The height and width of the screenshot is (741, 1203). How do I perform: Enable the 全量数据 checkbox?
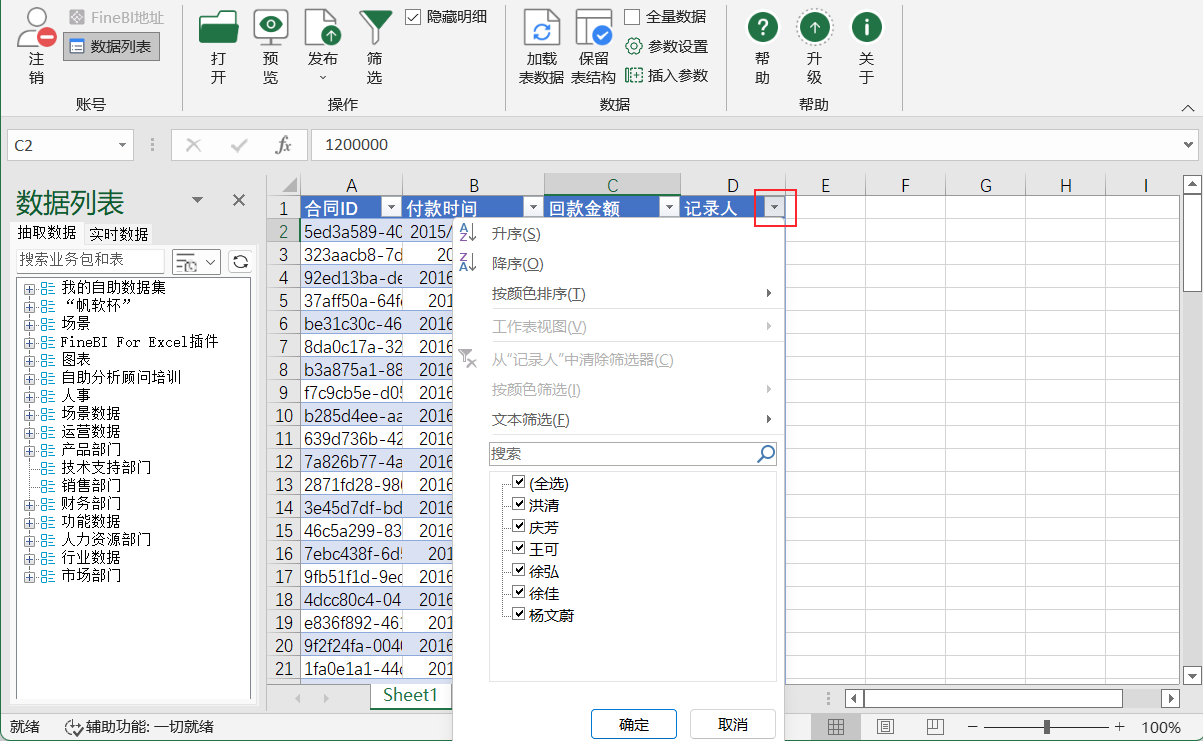(630, 15)
